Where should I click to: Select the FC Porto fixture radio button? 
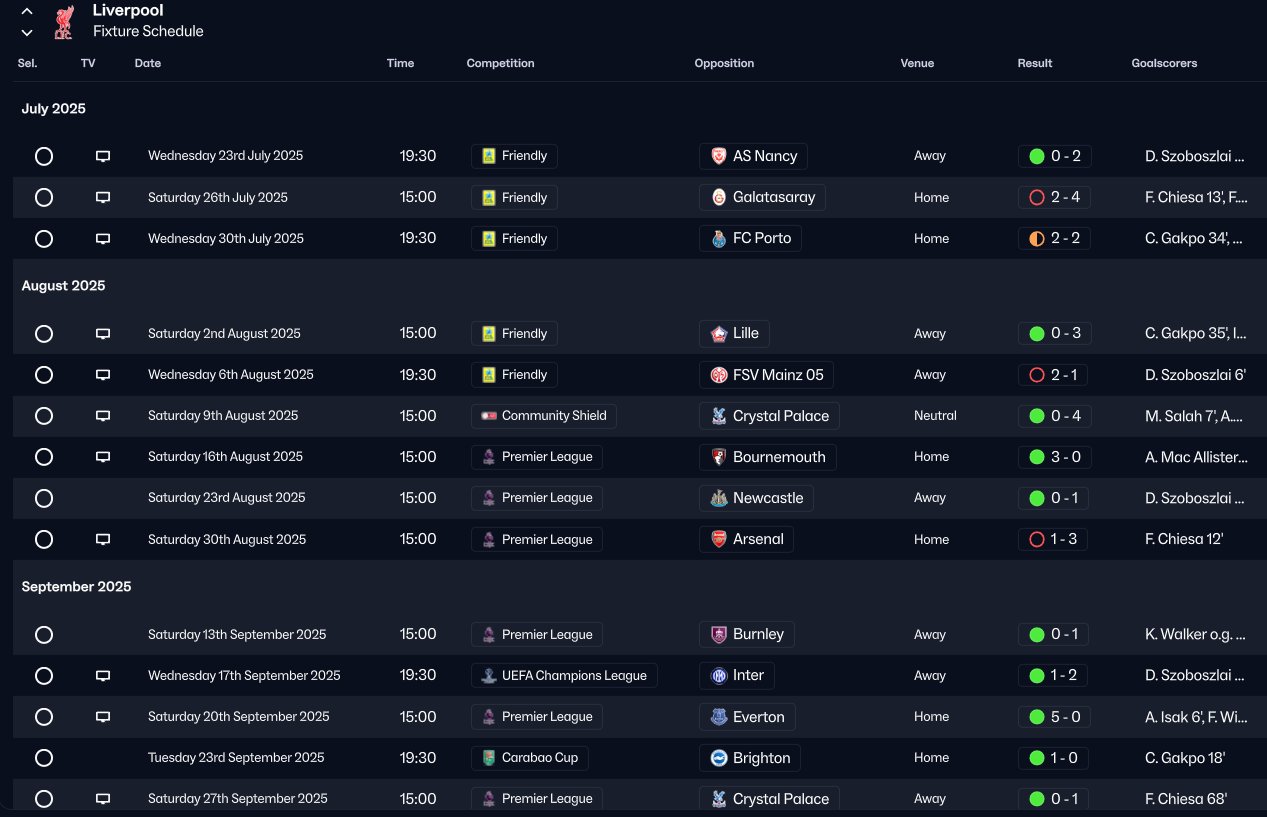[x=44, y=239]
